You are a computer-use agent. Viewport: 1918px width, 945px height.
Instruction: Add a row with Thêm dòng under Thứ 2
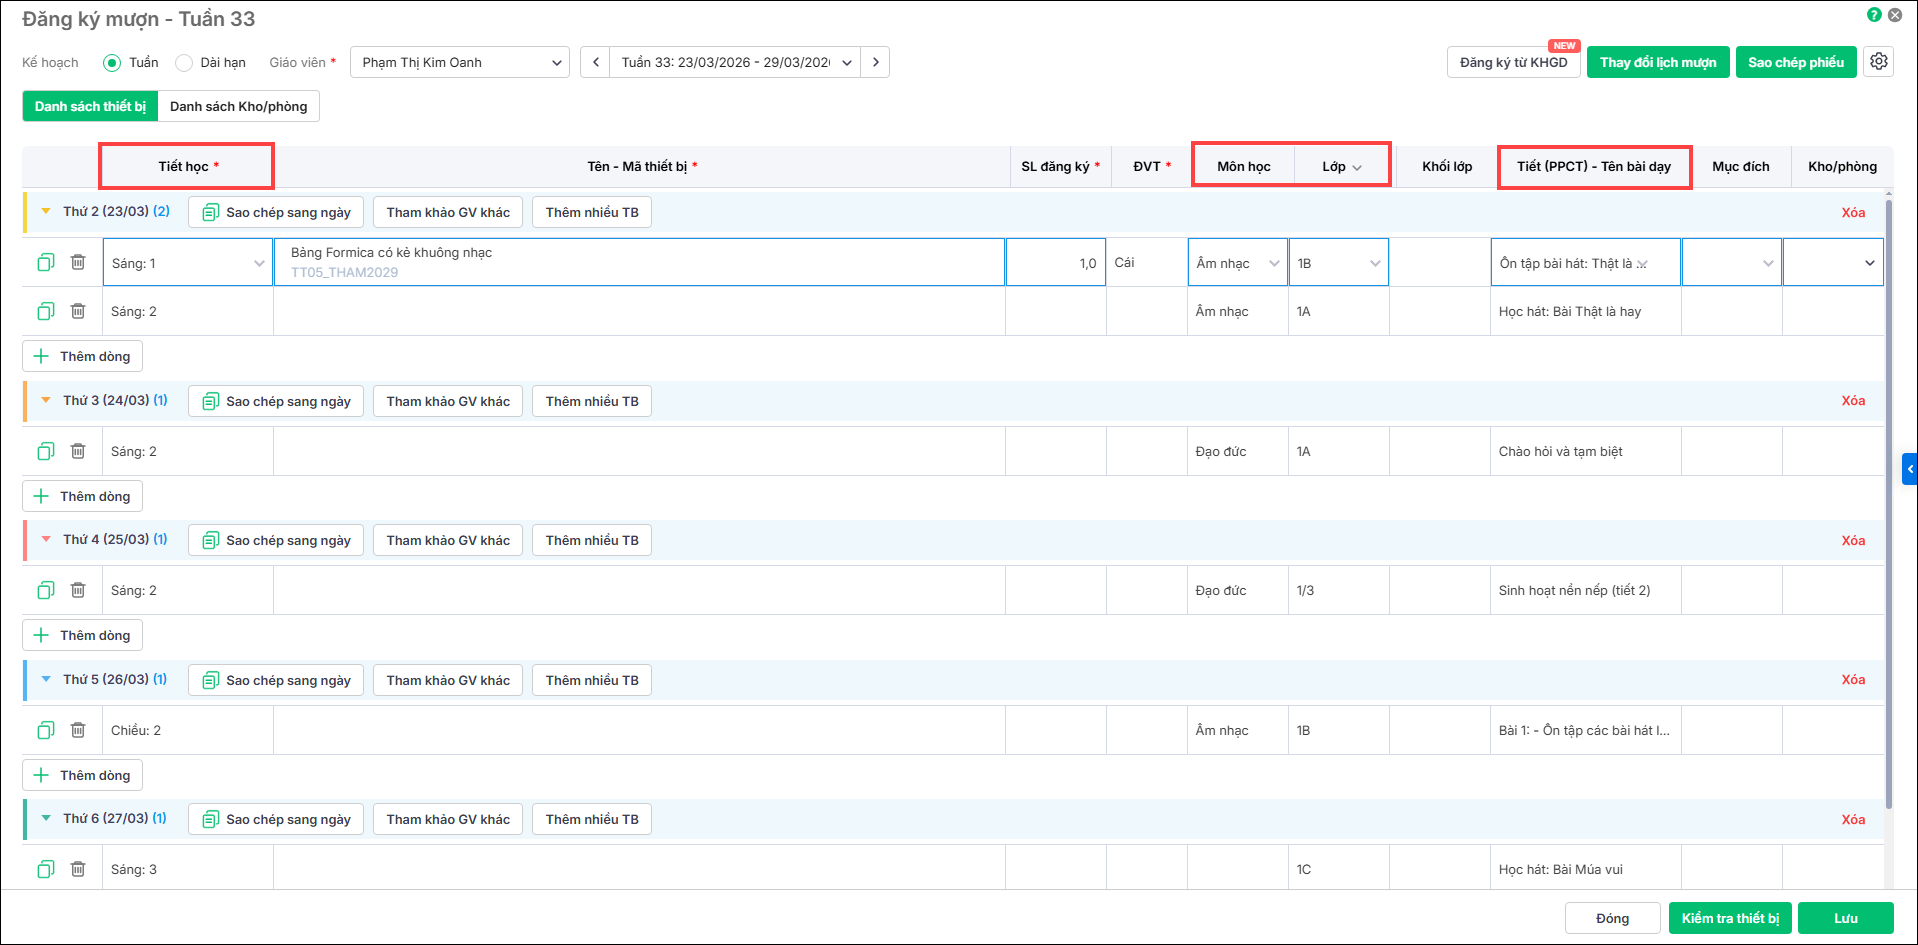pyautogui.click(x=83, y=356)
